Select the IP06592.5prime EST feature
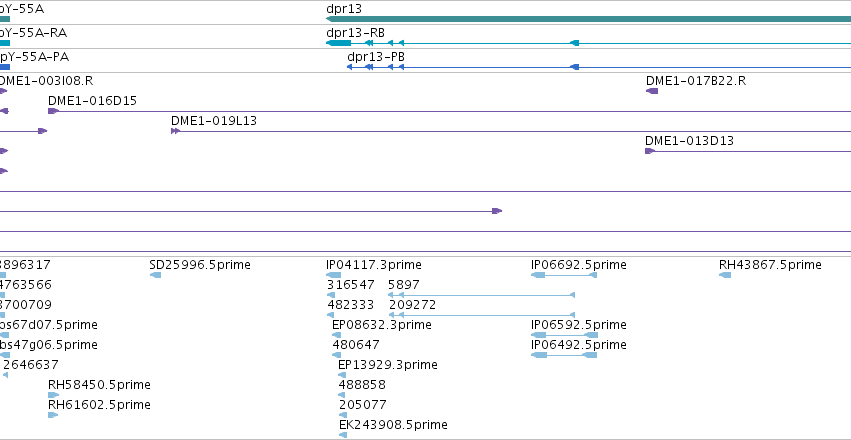The height and width of the screenshot is (440, 851). (564, 335)
